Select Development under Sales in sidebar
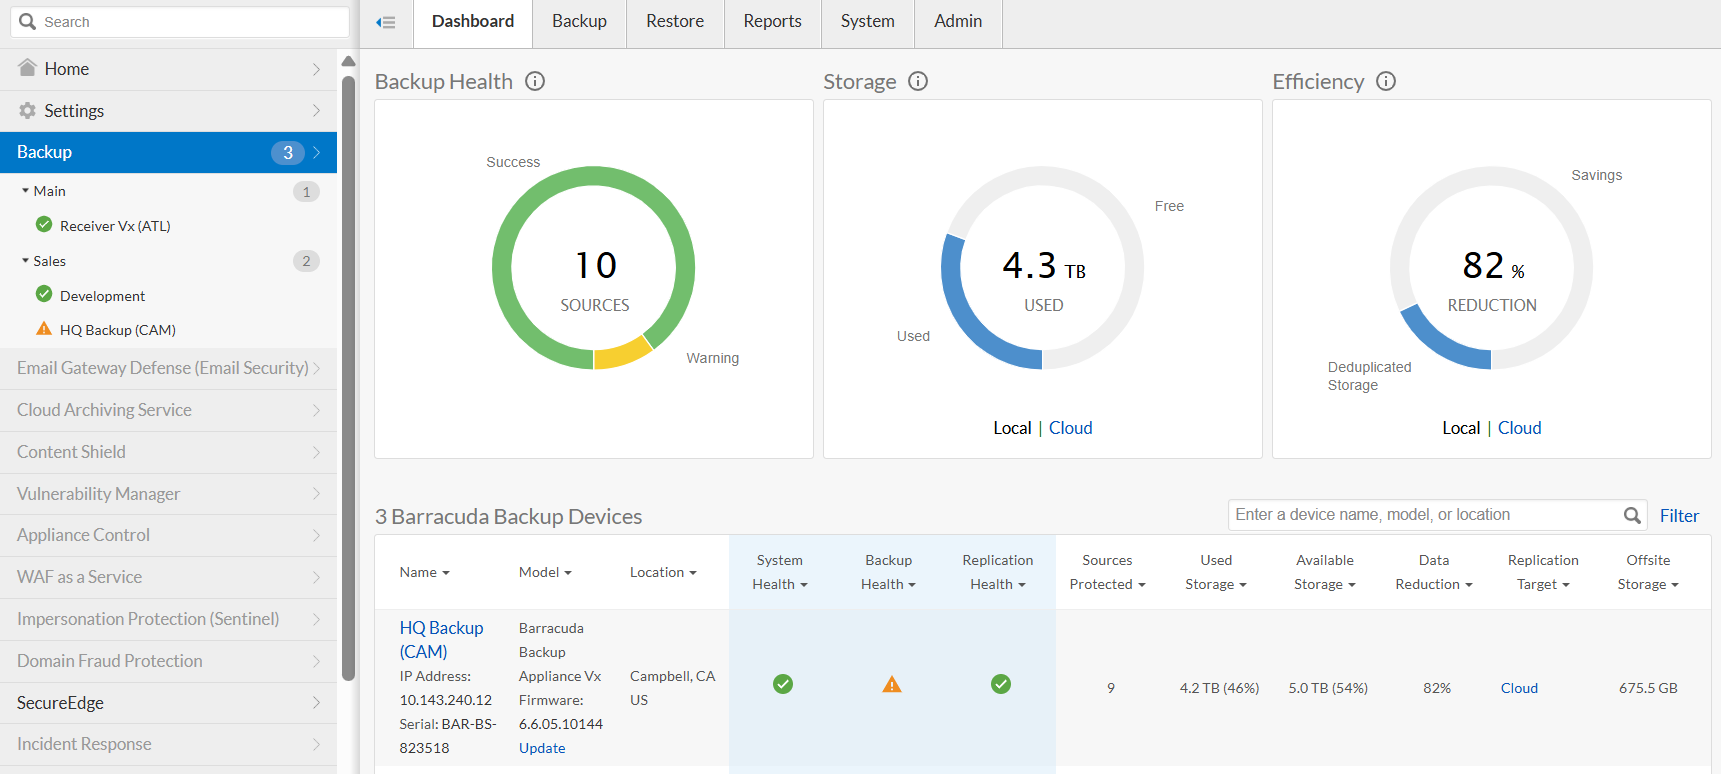Viewport: 1721px width, 774px height. tap(102, 296)
